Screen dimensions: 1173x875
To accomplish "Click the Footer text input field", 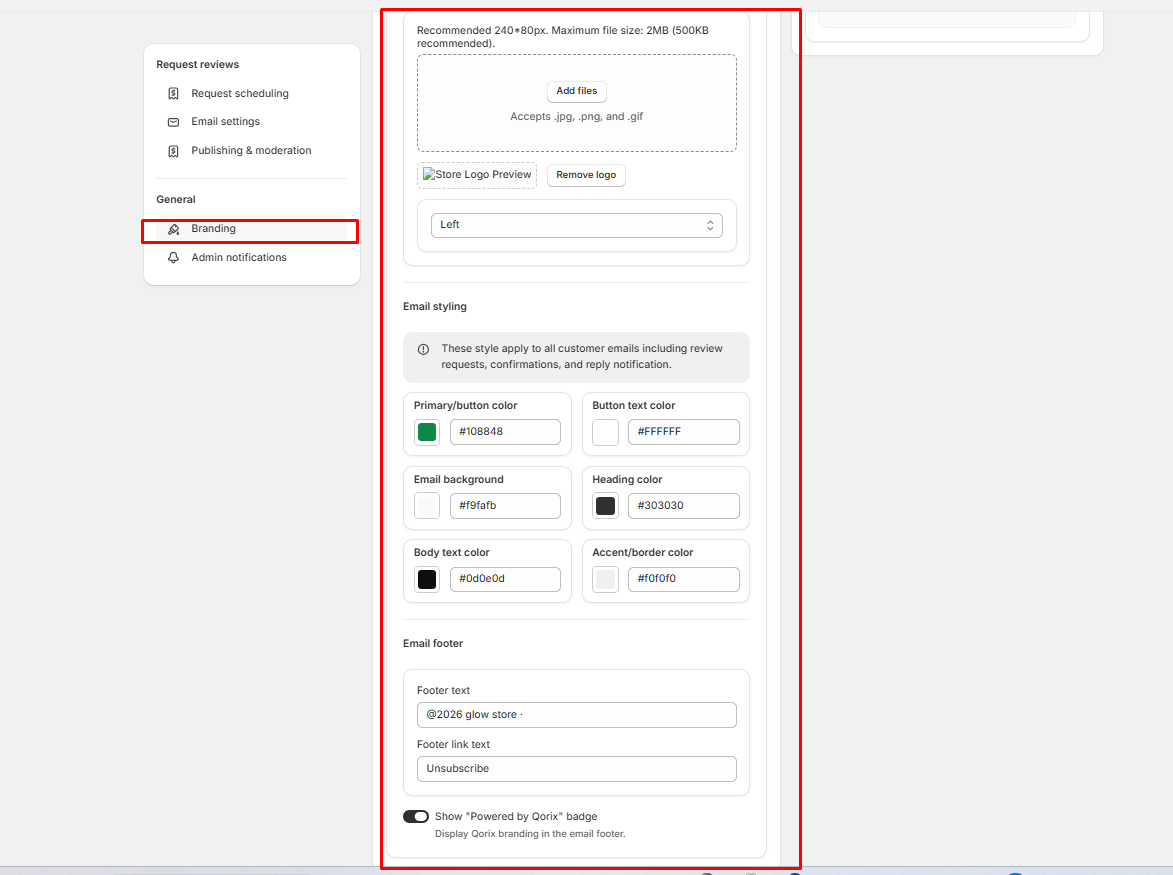I will [x=577, y=715].
